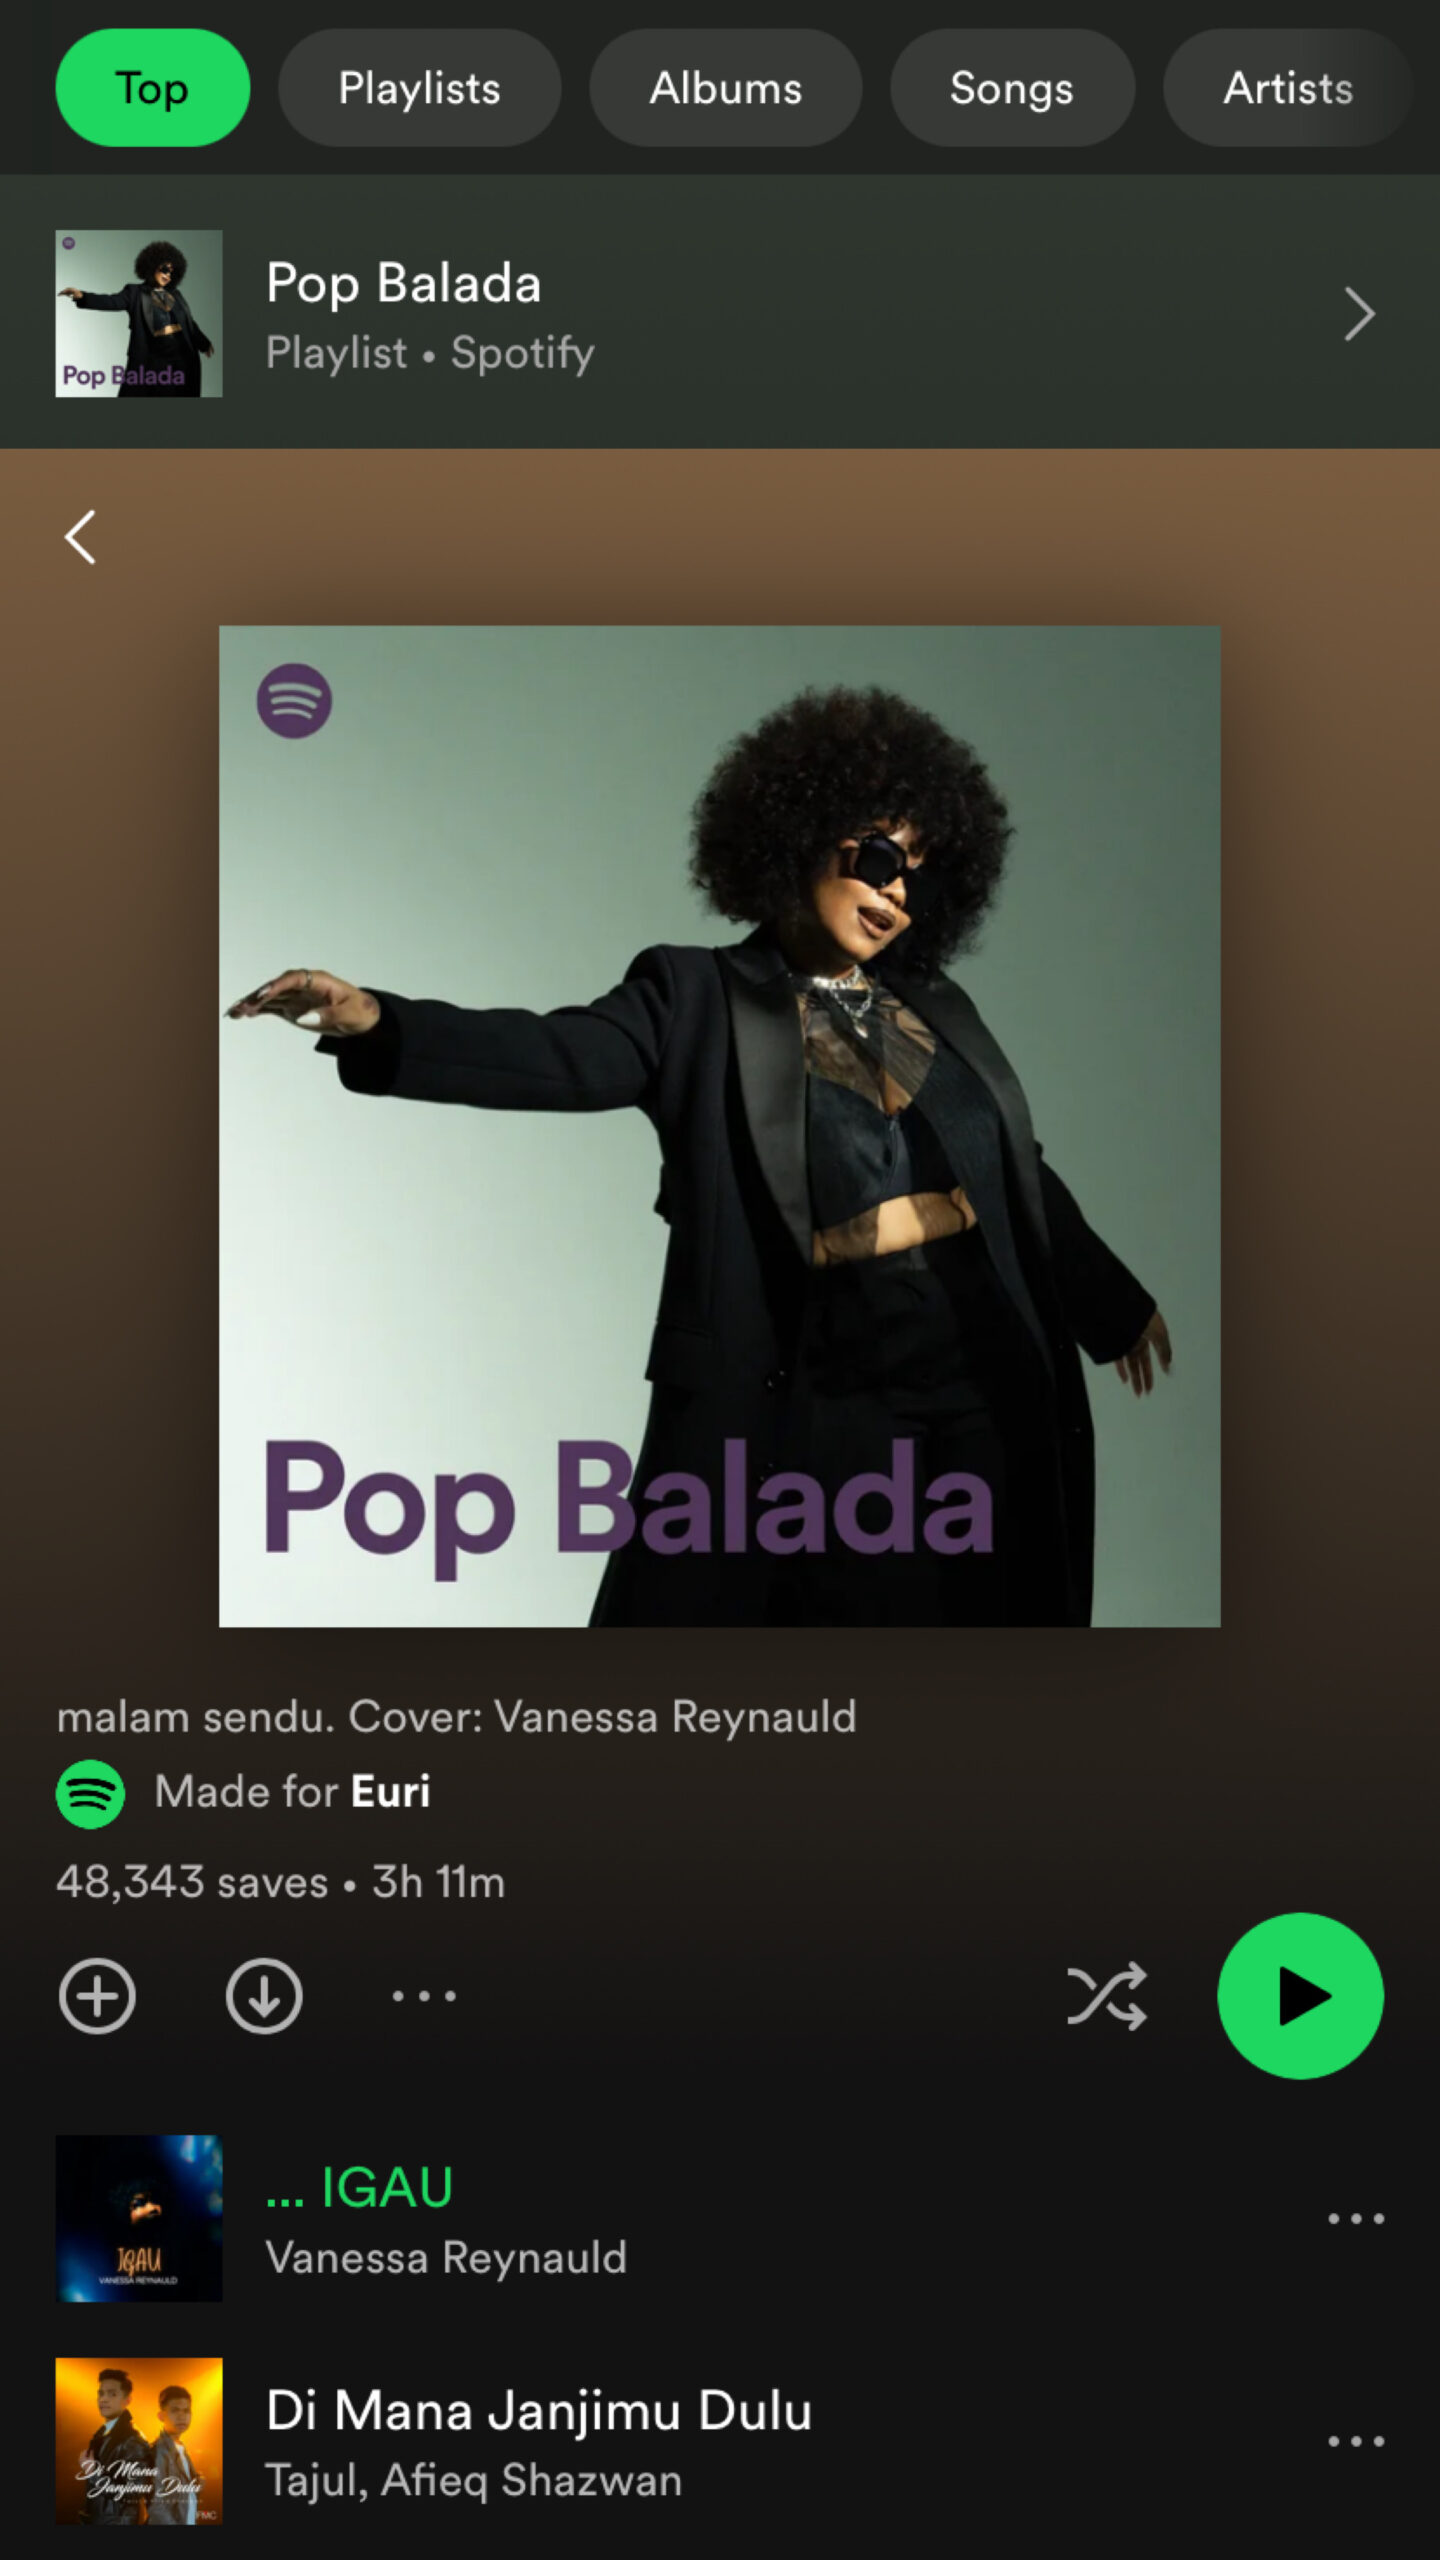
Task: Open more options for Di Mana Janjimu Dulu
Action: pos(1356,2441)
